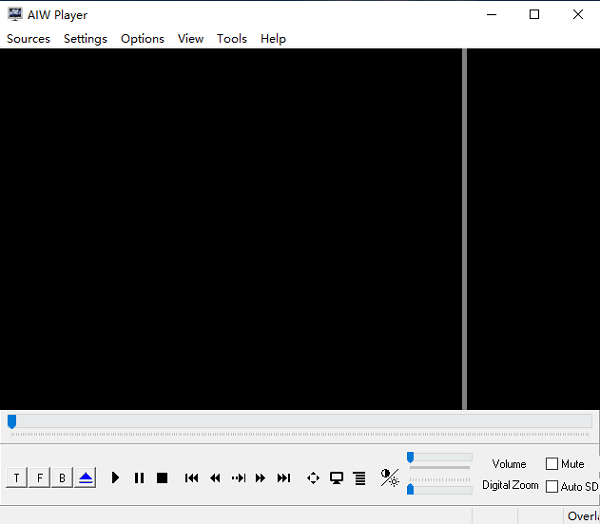
Task: Open the Tools menu
Action: (232, 39)
